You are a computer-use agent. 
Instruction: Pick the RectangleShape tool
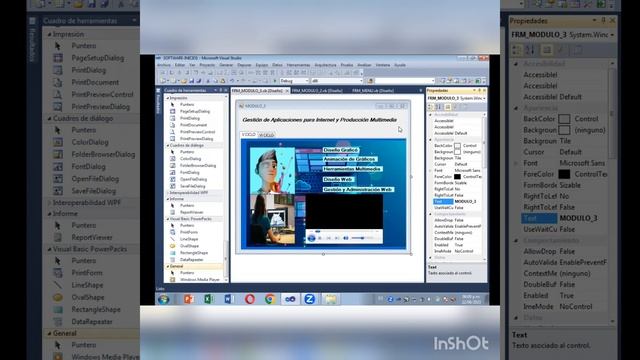click(x=193, y=253)
